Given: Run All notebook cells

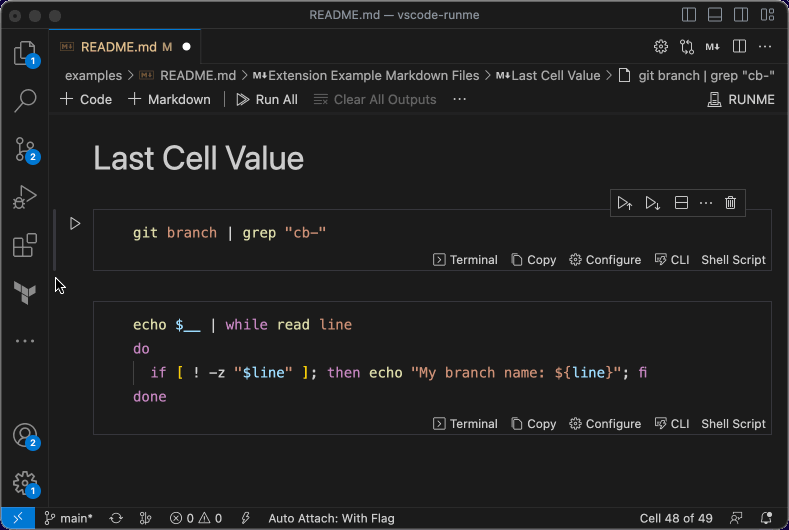Looking at the screenshot, I should (x=267, y=100).
